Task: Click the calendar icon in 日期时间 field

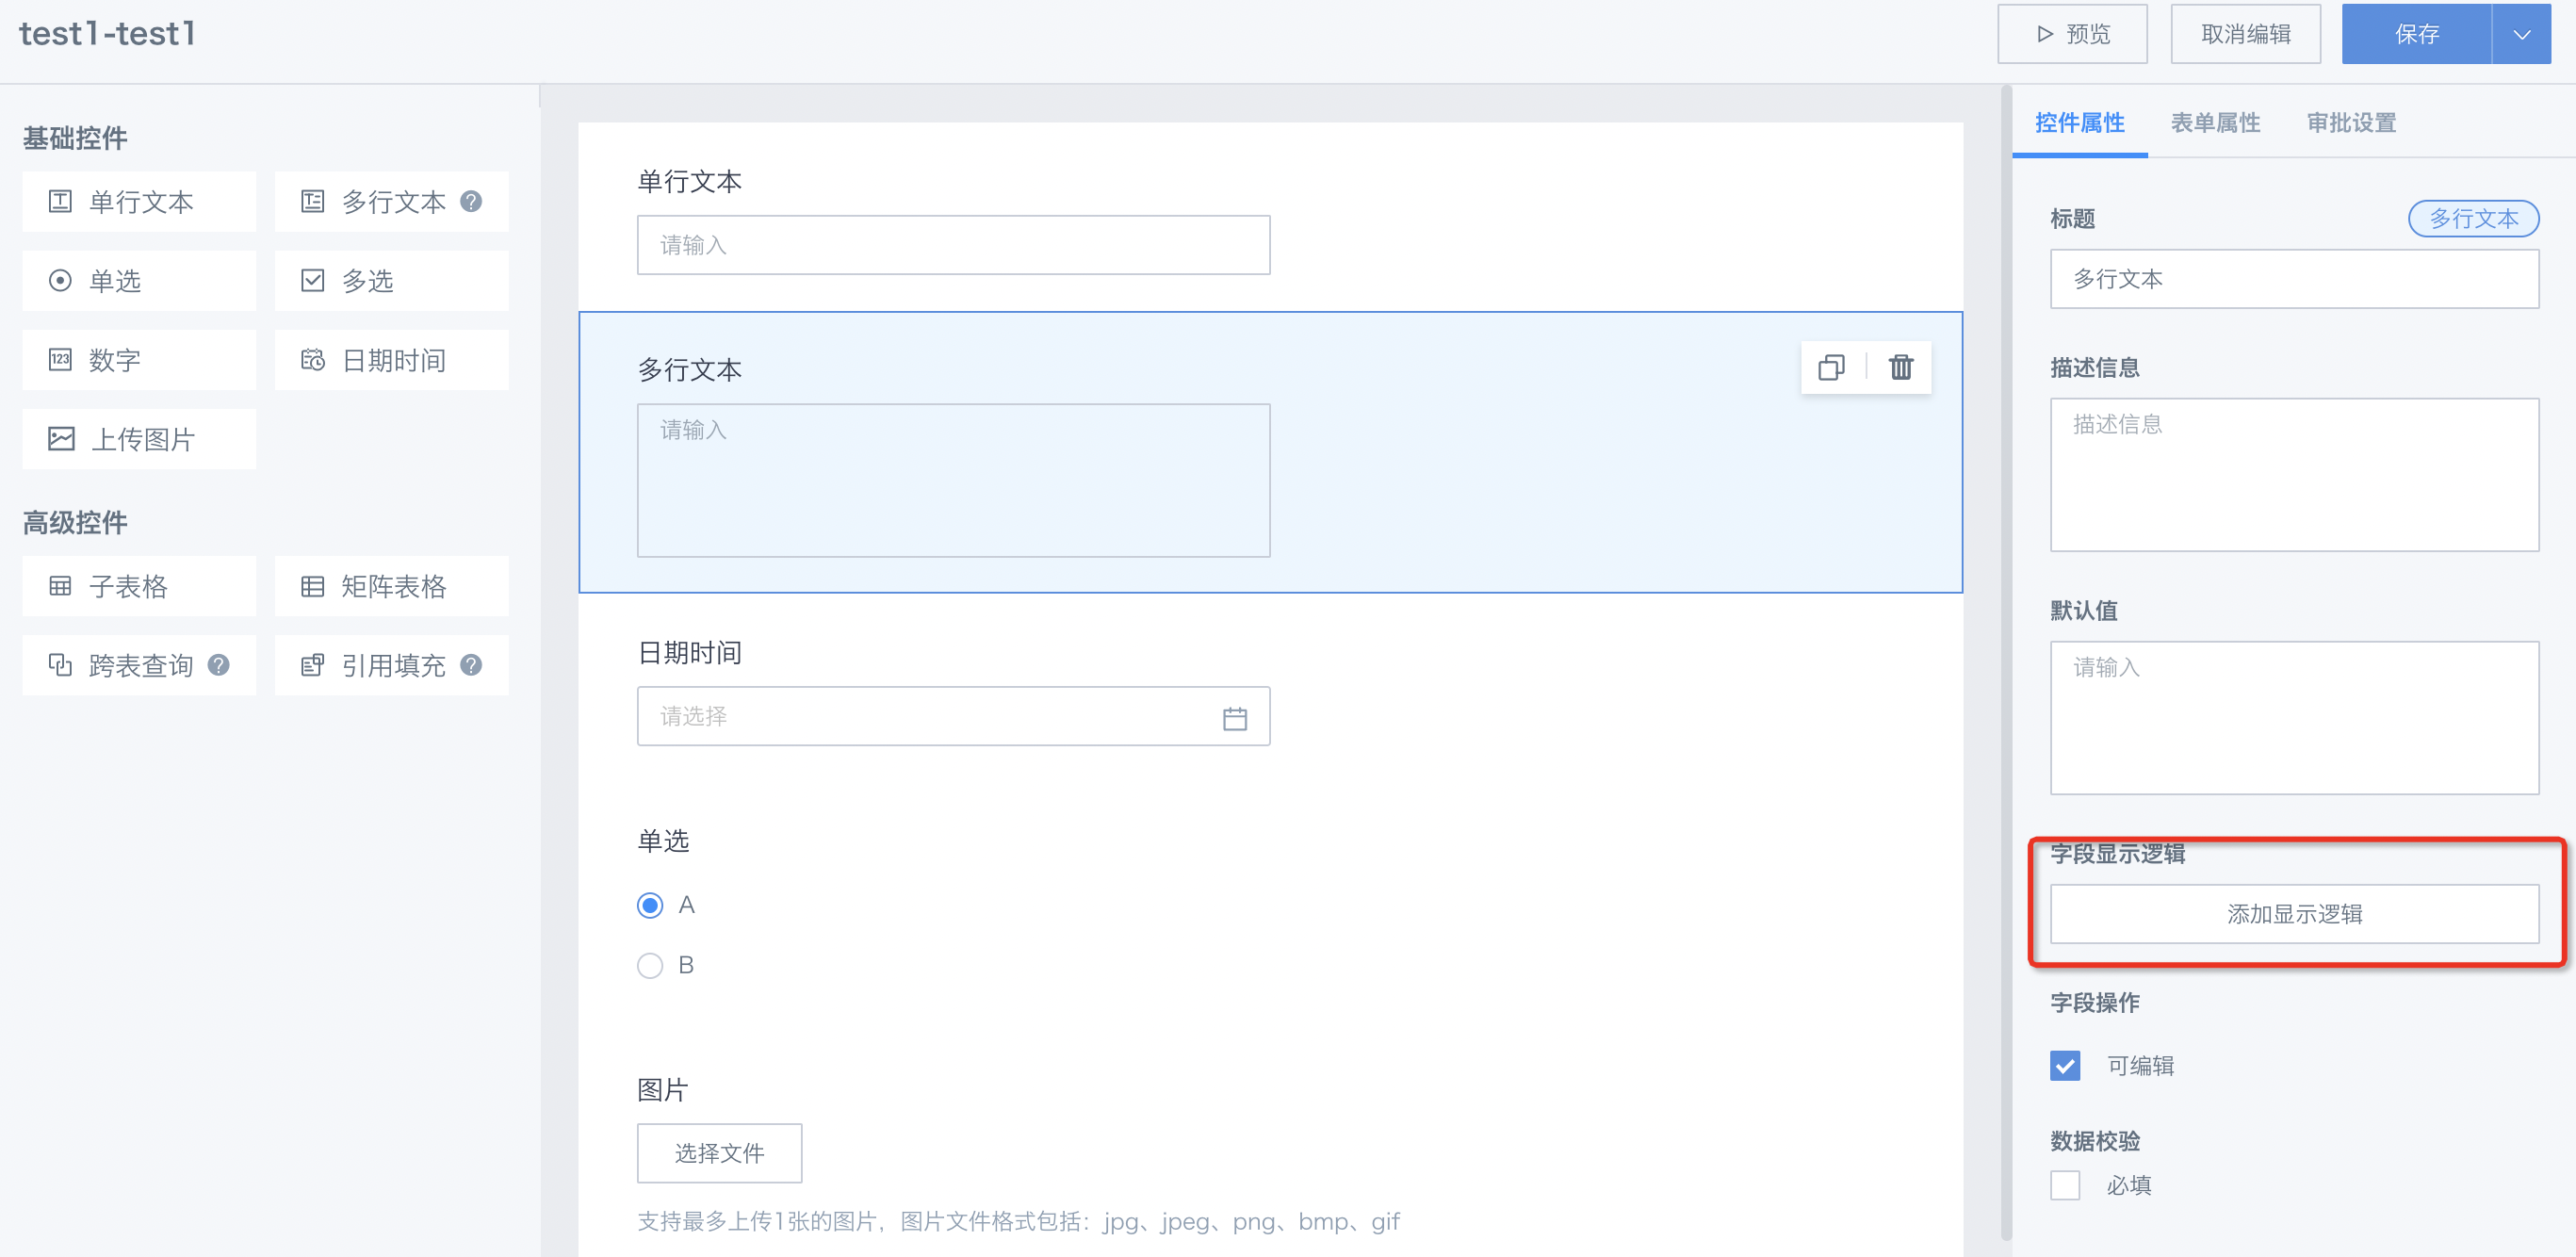Action: pos(1235,717)
